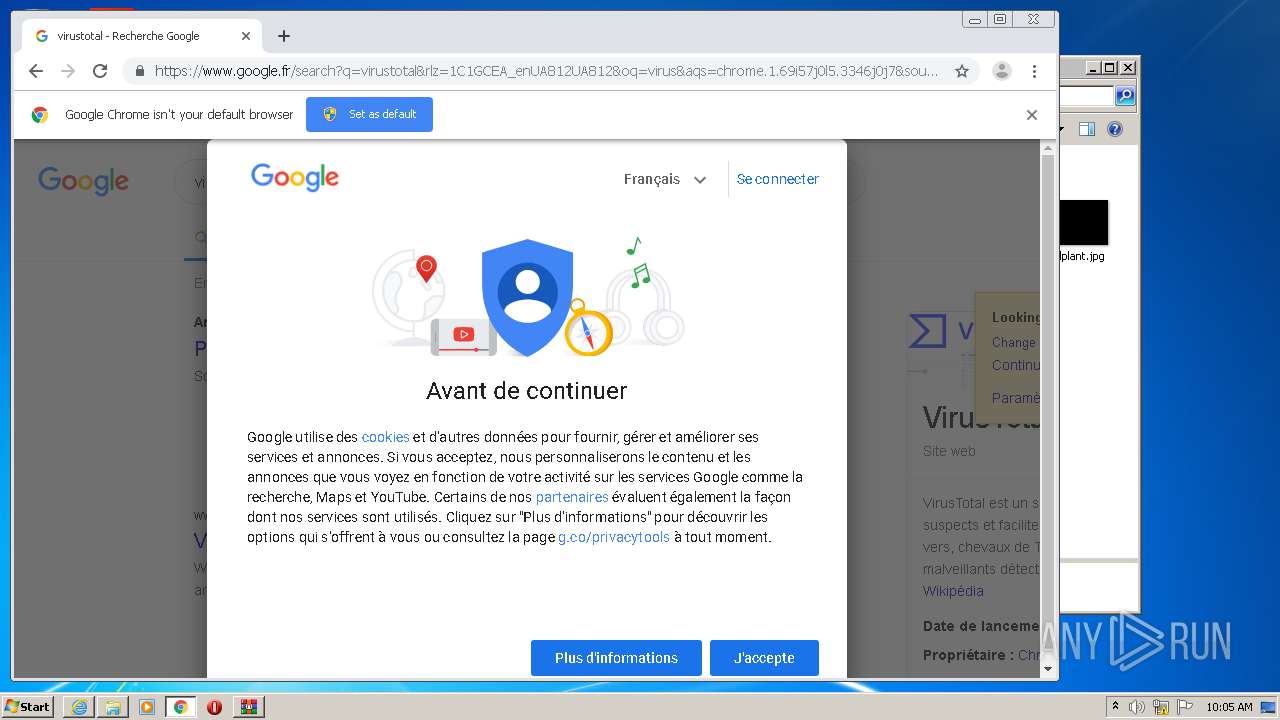Dismiss the default browser infobar
1280x720 pixels.
tap(1032, 115)
